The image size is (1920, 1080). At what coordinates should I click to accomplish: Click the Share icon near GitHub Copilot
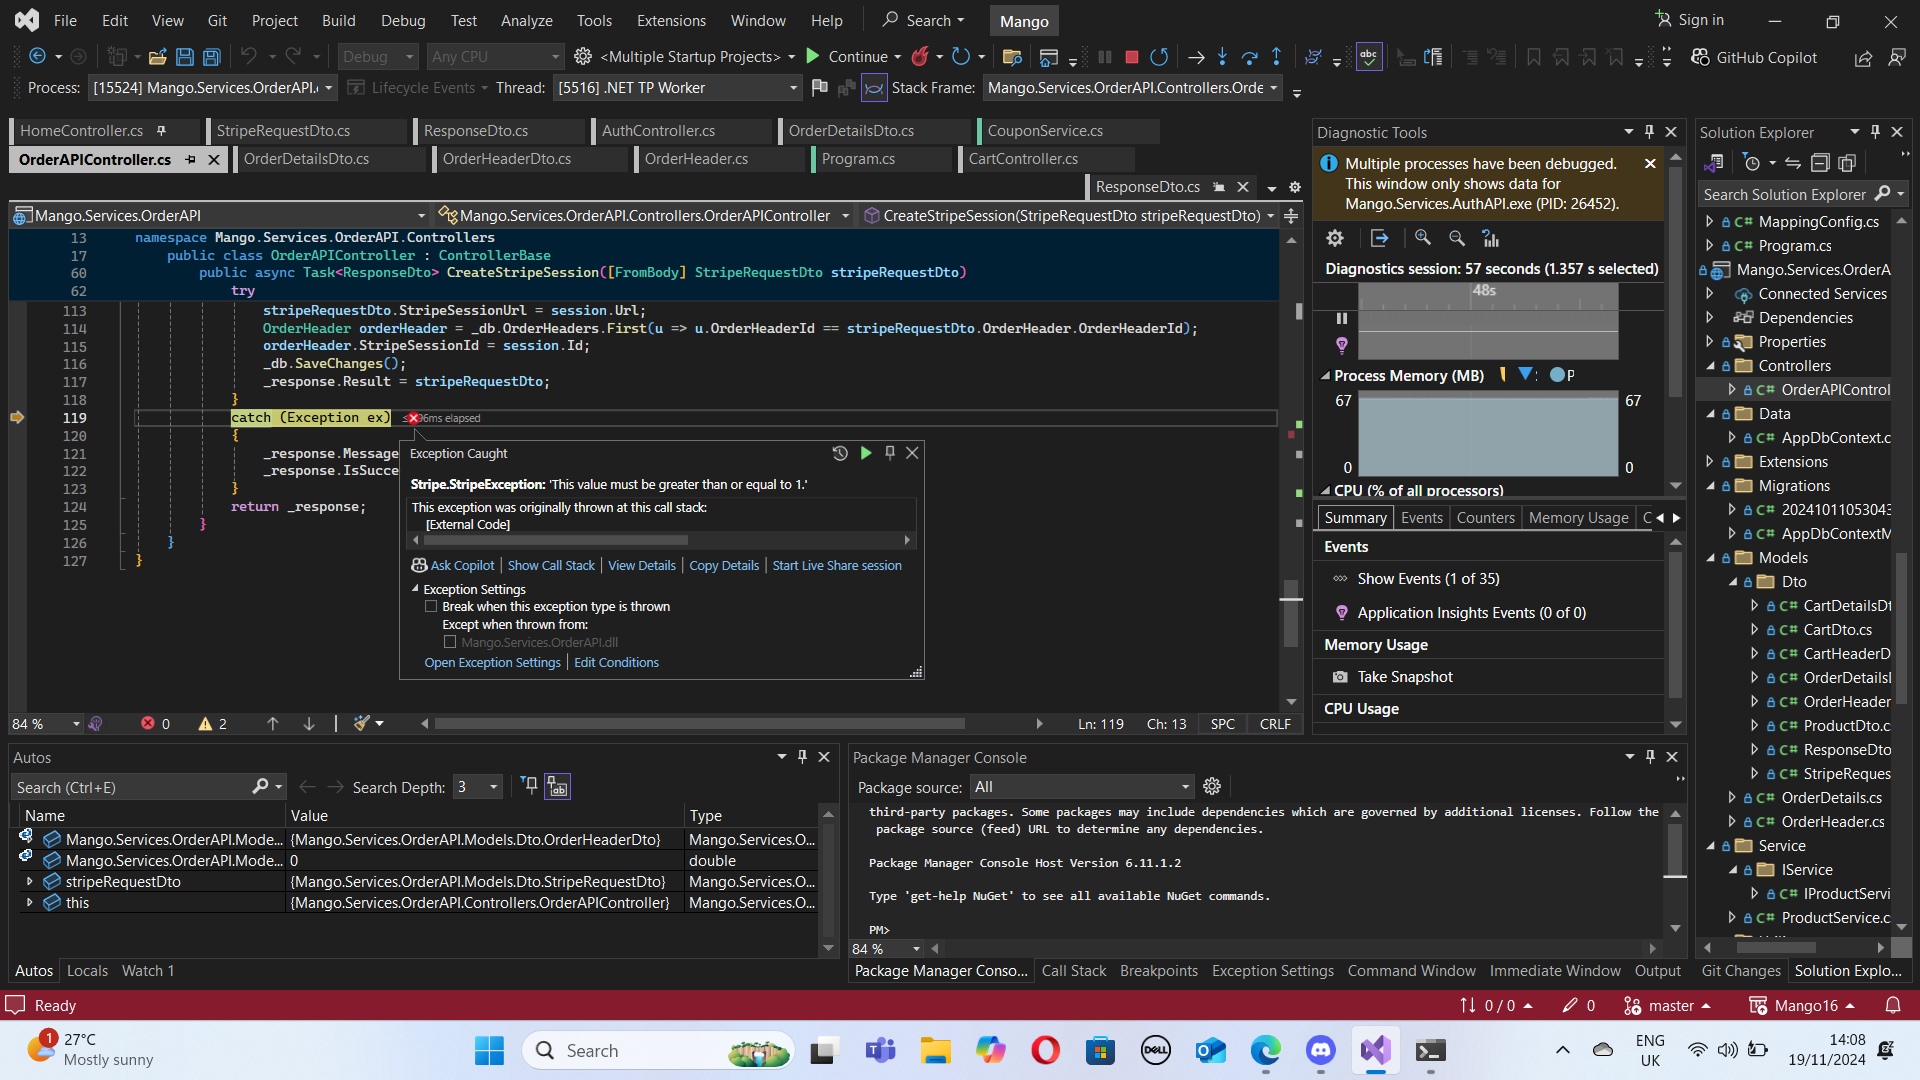pyautogui.click(x=1863, y=58)
